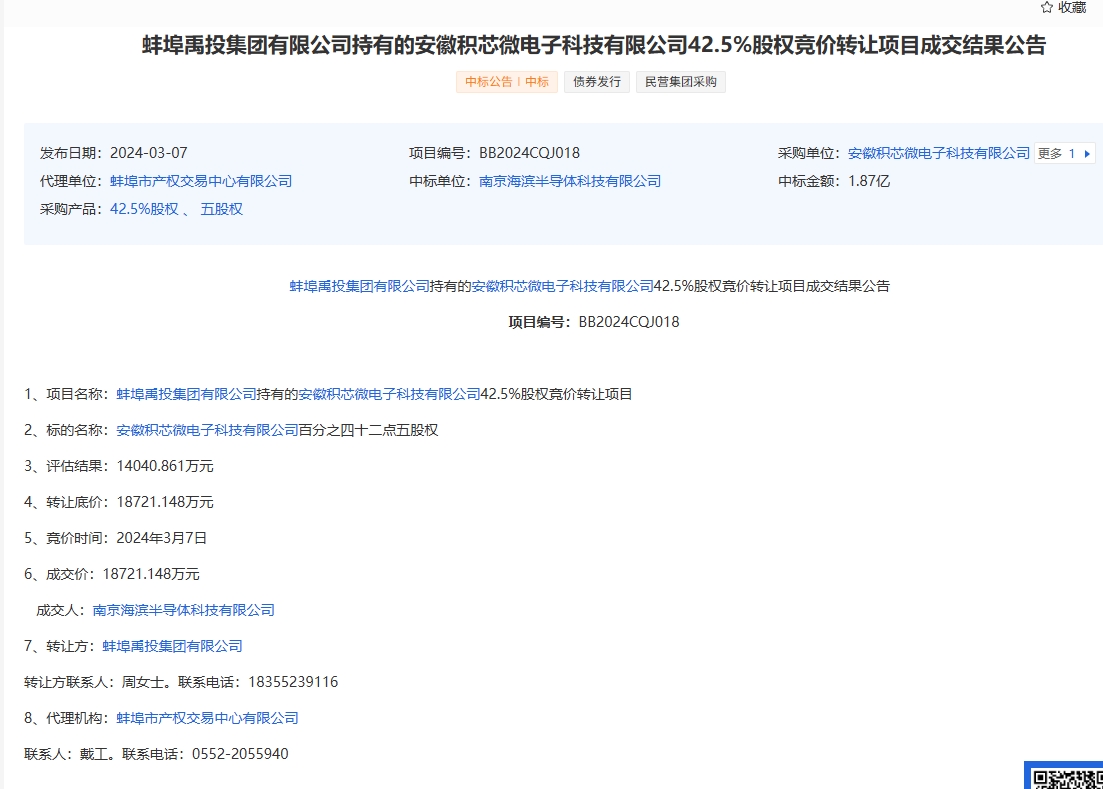Click the 发布日期 value 2024-03-07
Viewport: 1103px width, 789px height.
click(148, 153)
